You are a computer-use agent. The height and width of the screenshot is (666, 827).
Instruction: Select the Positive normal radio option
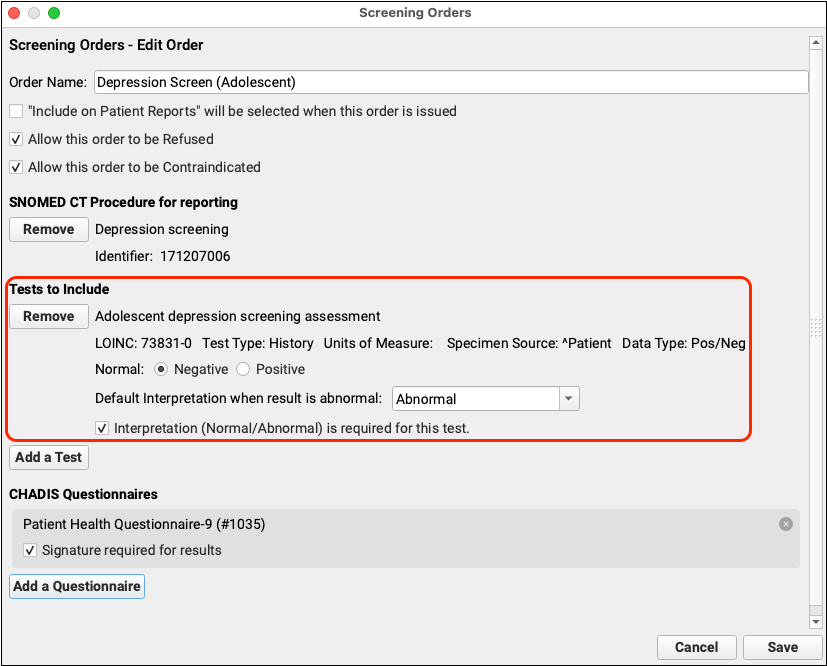click(x=243, y=370)
